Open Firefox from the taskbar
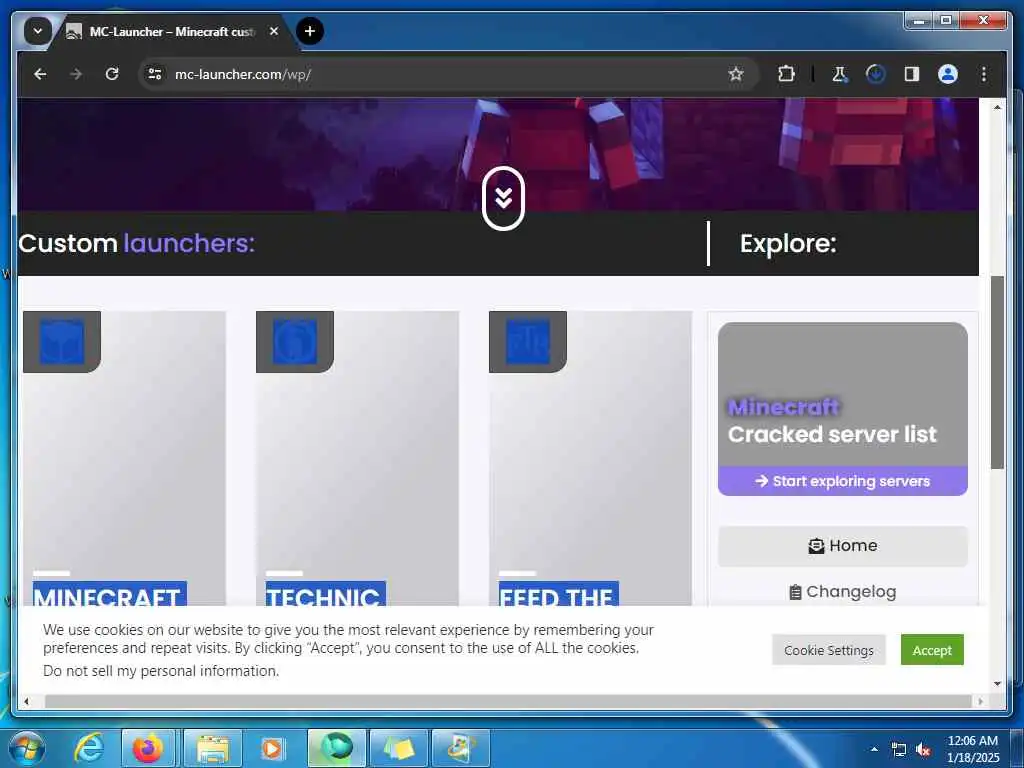The width and height of the screenshot is (1024, 768). (148, 748)
